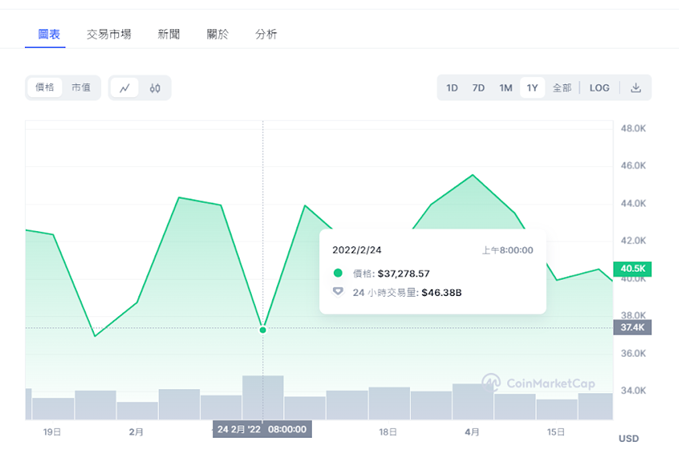679x450 pixels.
Task: Click the 2月 date axis label
Action: click(x=136, y=432)
